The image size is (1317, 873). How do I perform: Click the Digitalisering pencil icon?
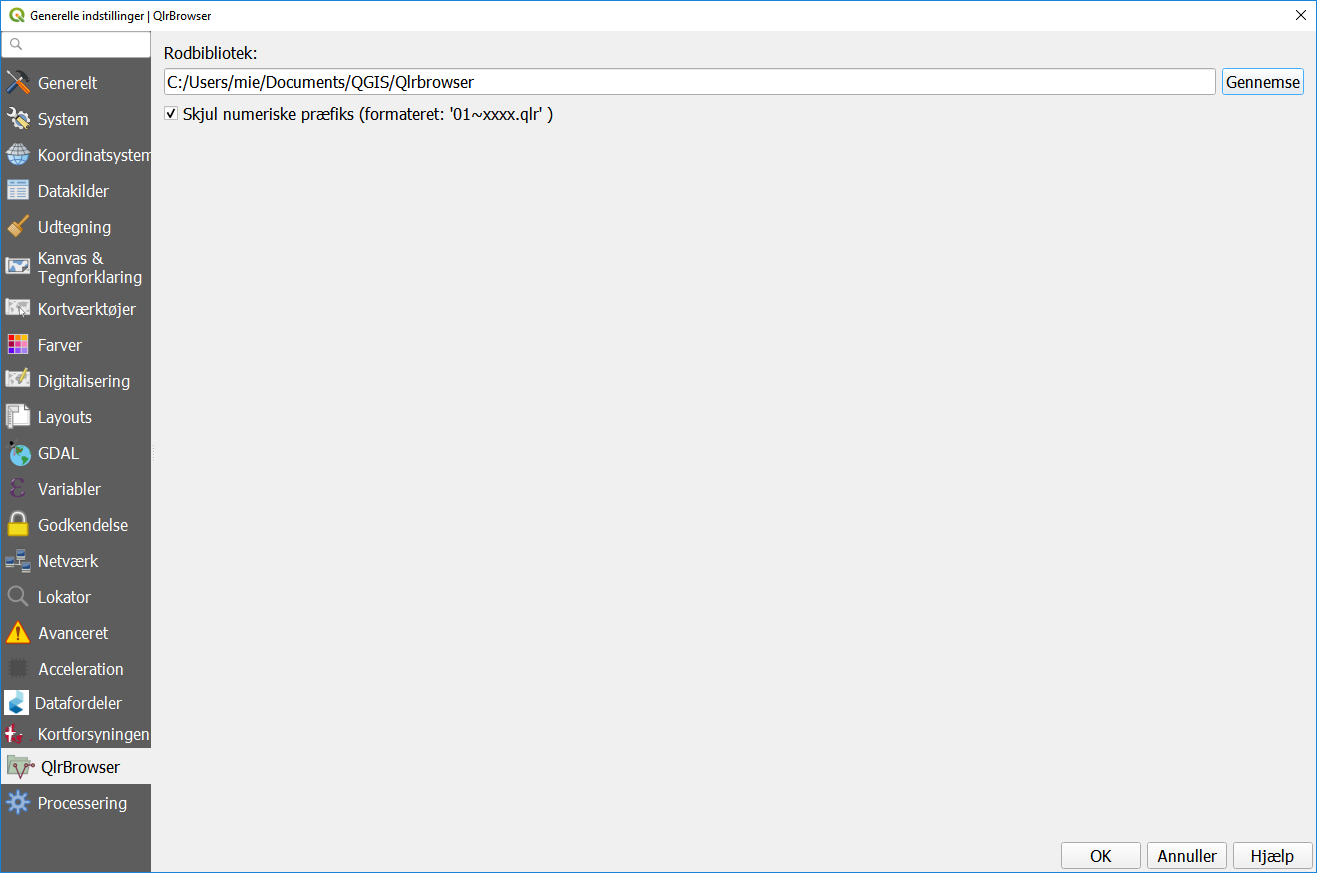coord(18,381)
